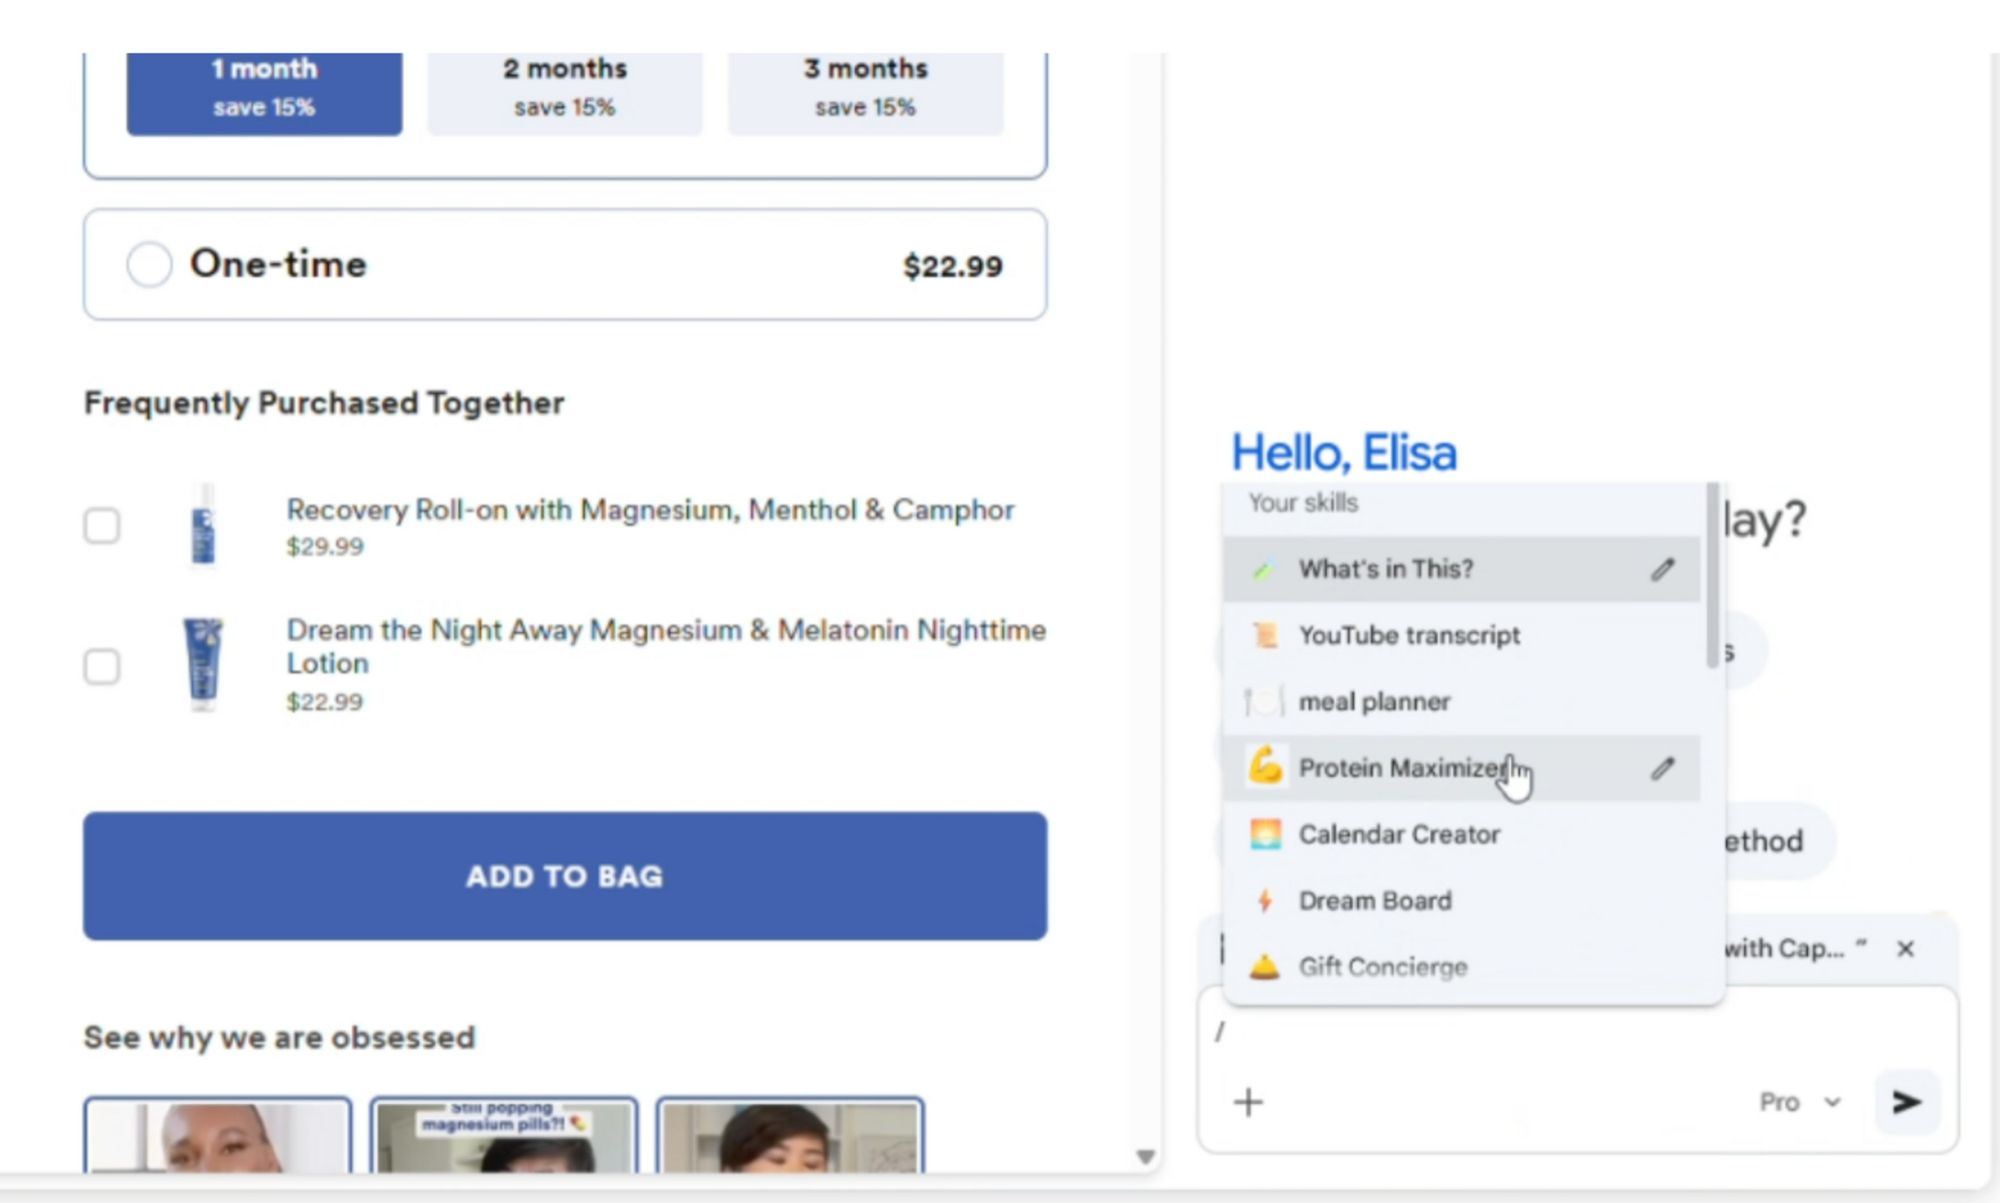The height and width of the screenshot is (1203, 2000).
Task: Dismiss the attached page chip with X
Action: pyautogui.click(x=1905, y=948)
